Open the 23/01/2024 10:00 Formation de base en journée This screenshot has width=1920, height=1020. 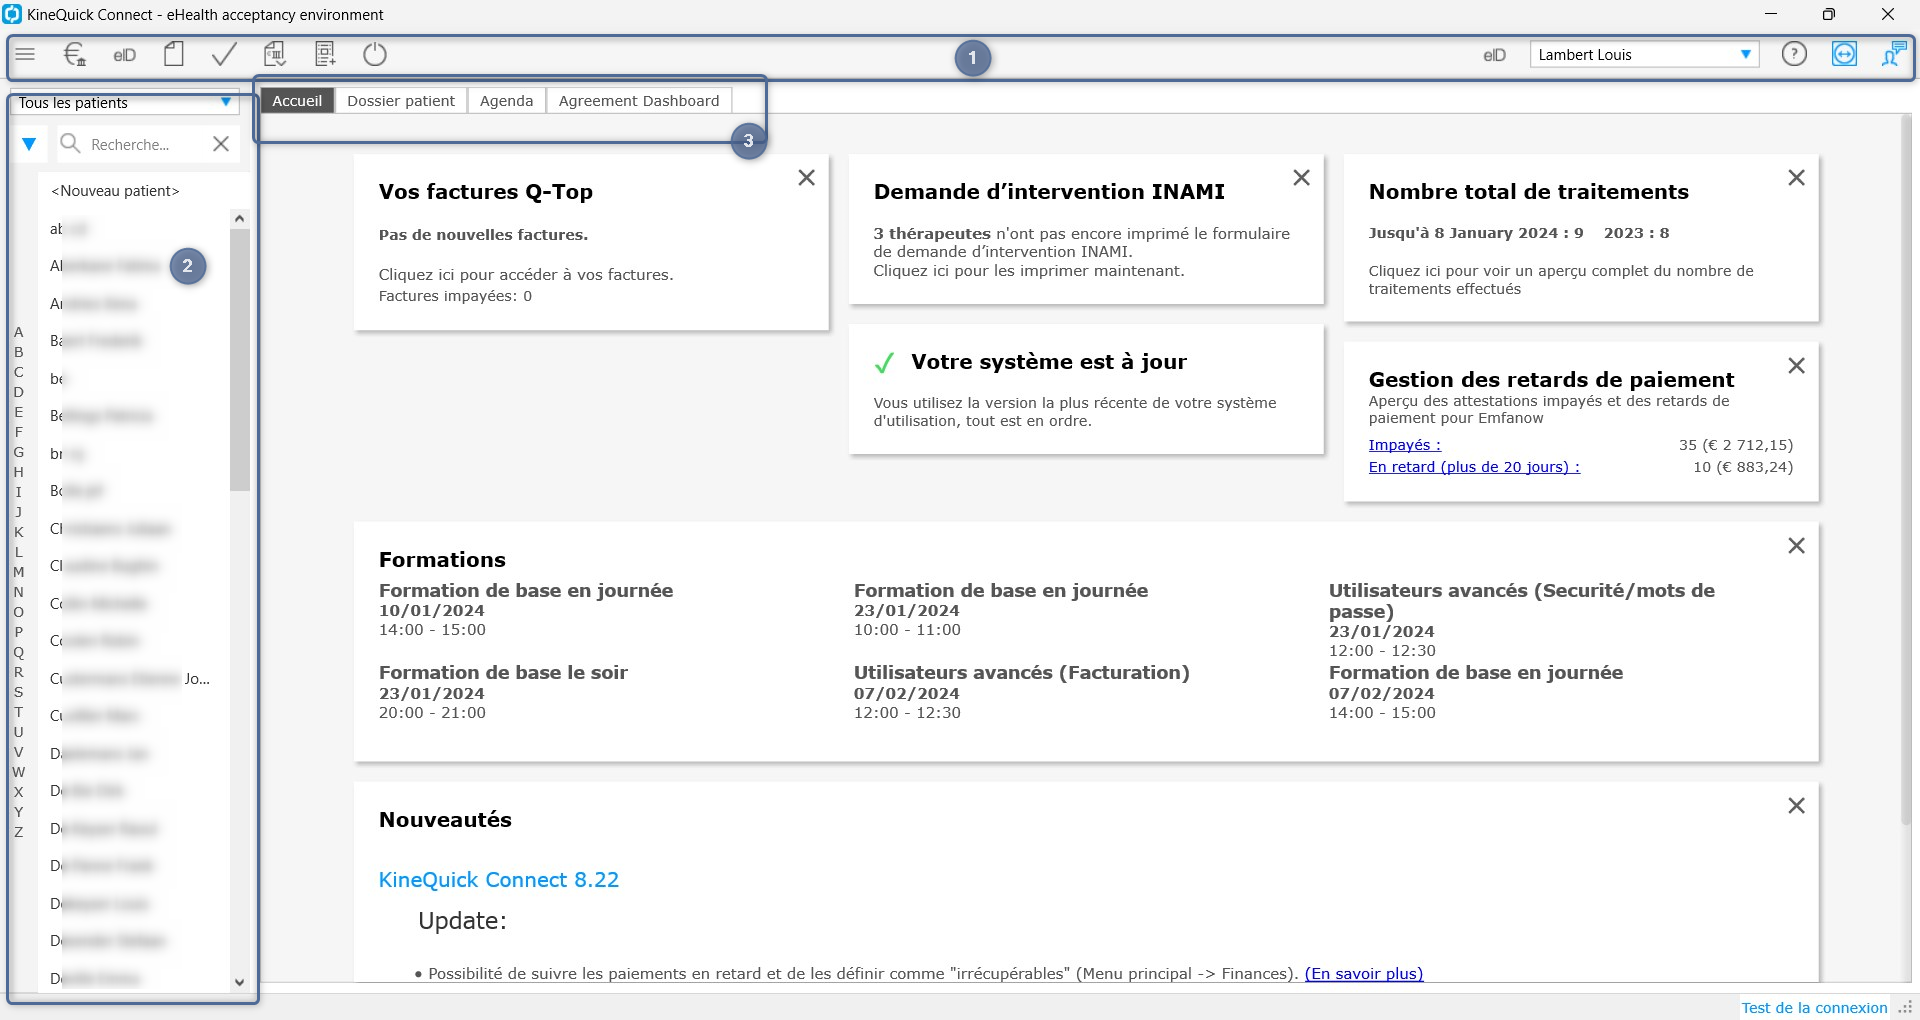tap(1001, 610)
